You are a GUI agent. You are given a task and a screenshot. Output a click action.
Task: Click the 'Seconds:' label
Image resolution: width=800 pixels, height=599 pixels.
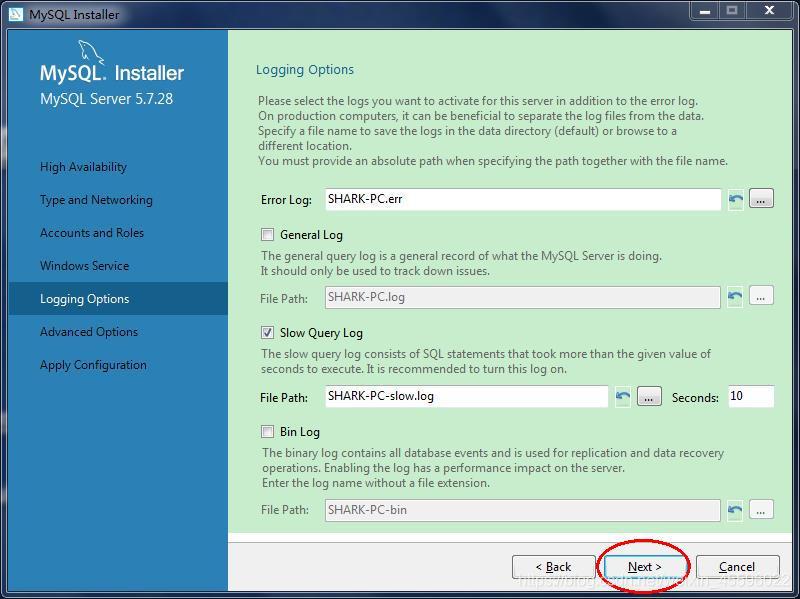(695, 397)
